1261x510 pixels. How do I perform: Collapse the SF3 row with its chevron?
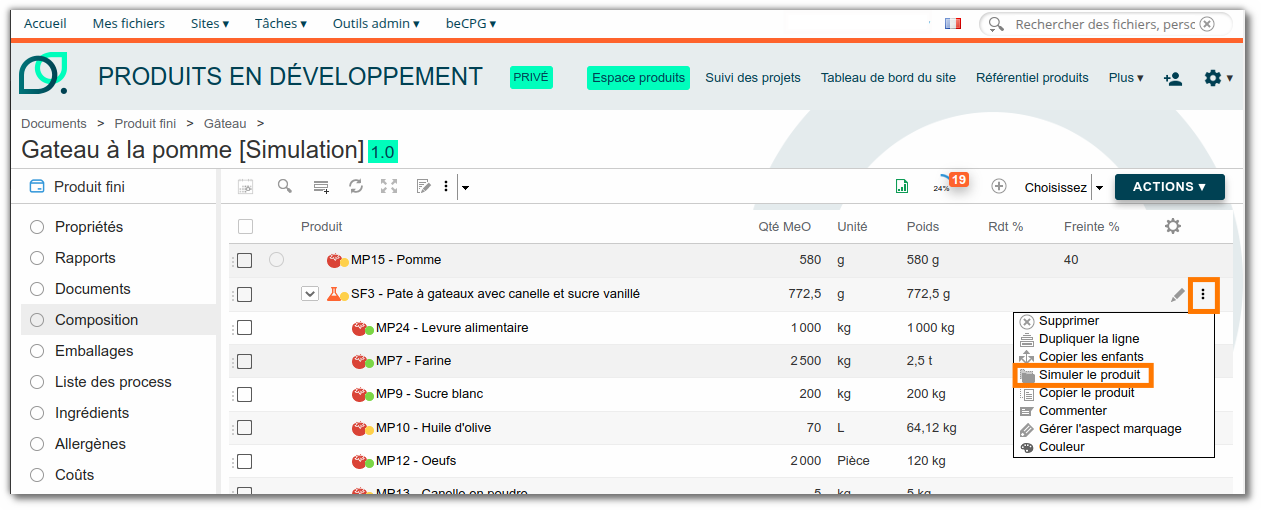310,294
